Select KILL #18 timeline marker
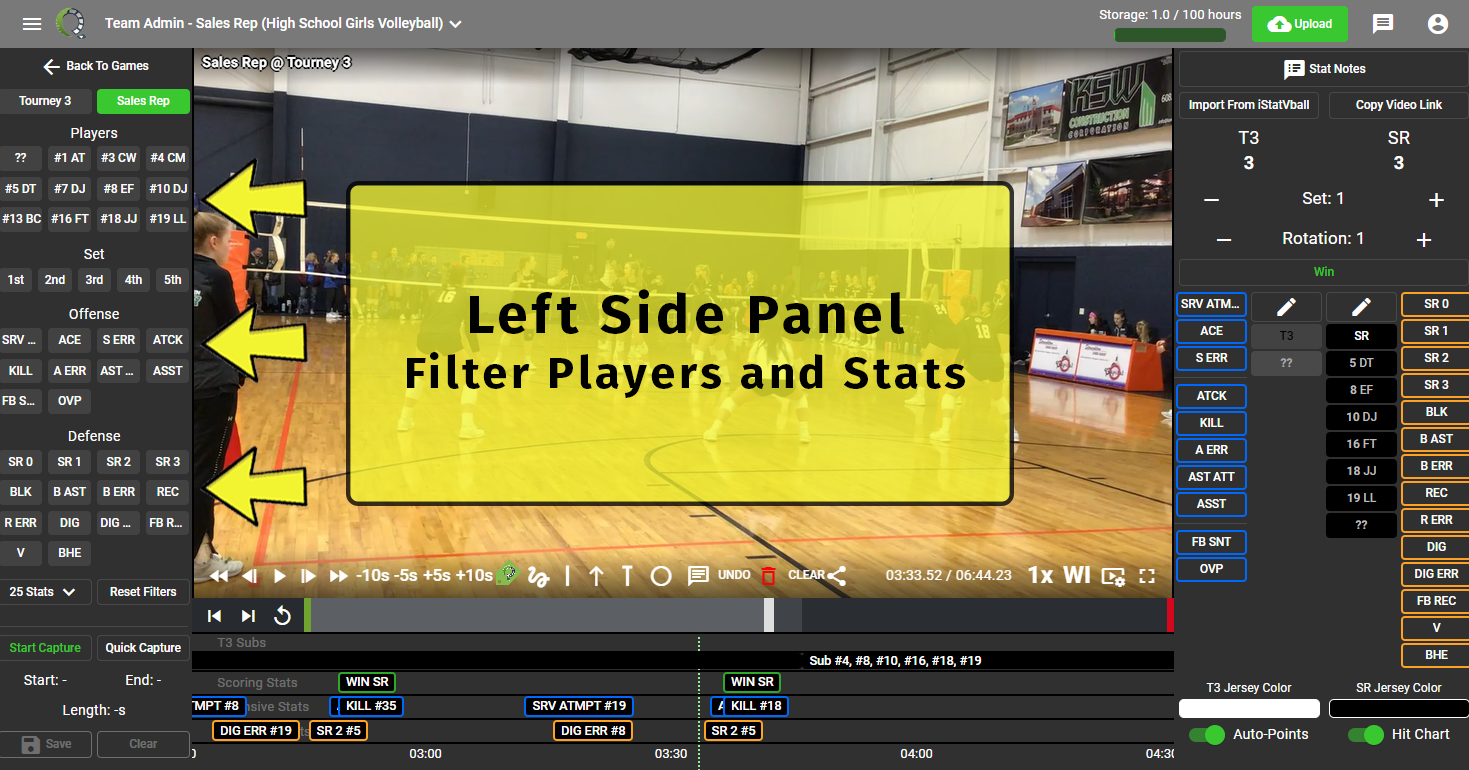This screenshot has width=1469, height=770. (757, 706)
